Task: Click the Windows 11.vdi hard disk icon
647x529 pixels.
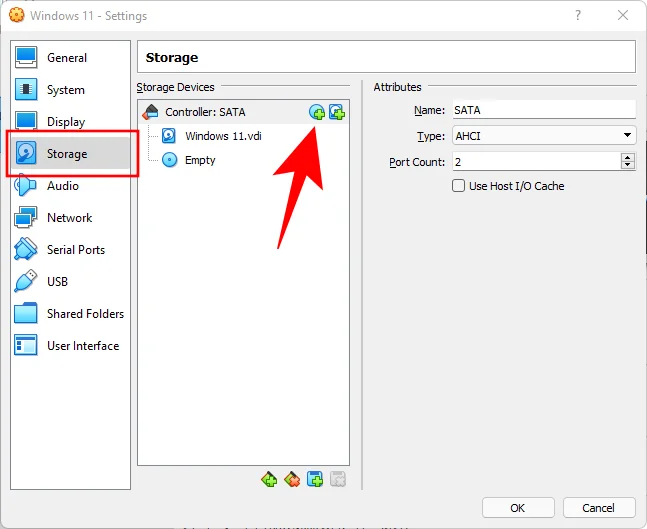Action: (x=169, y=136)
